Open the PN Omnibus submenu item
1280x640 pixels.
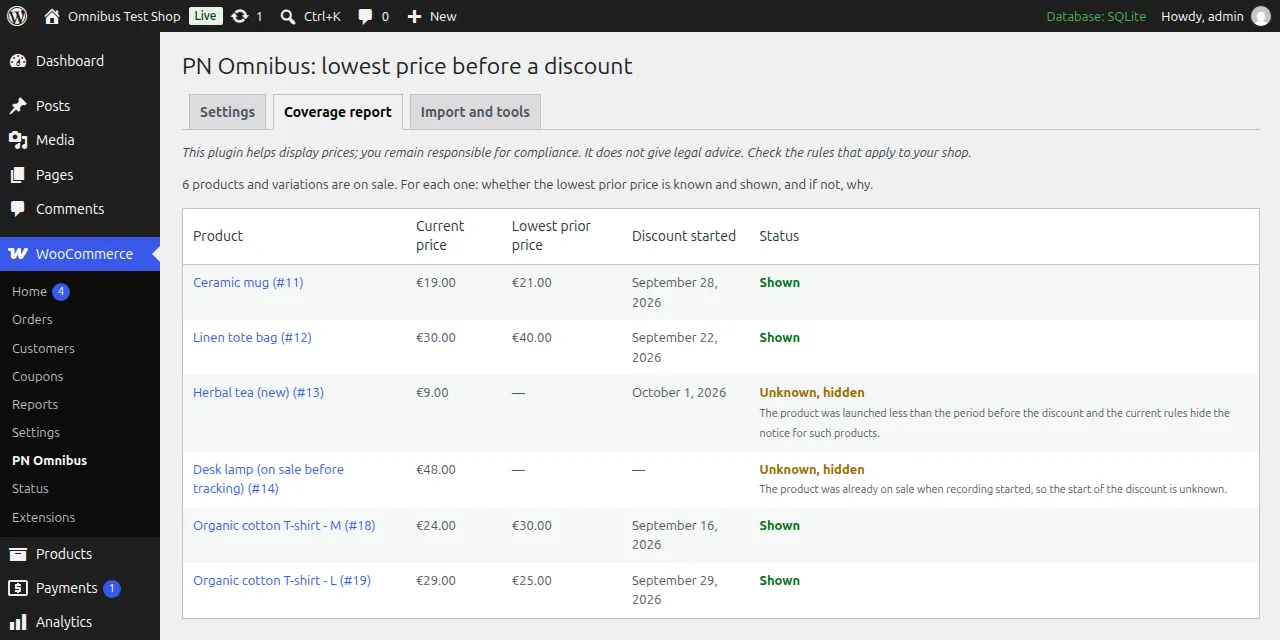(49, 461)
